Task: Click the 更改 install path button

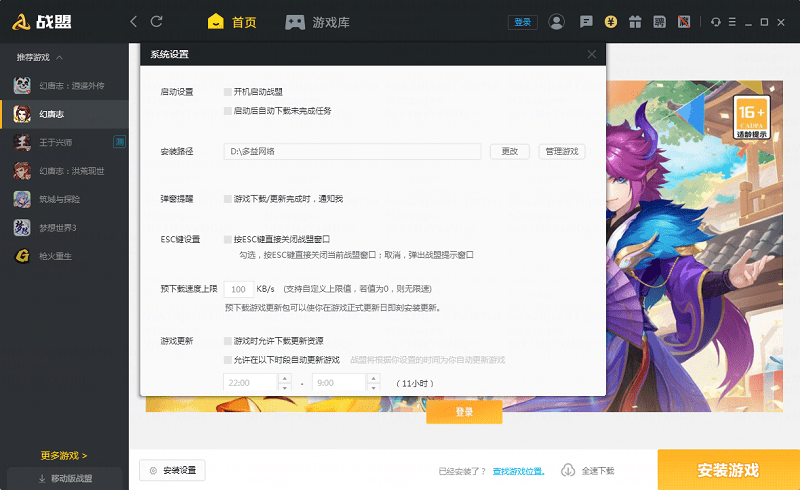Action: [x=510, y=151]
